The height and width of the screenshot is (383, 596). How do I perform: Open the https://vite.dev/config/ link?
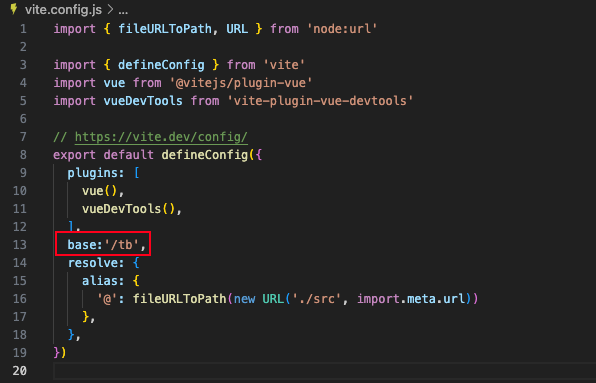pyautogui.click(x=161, y=137)
